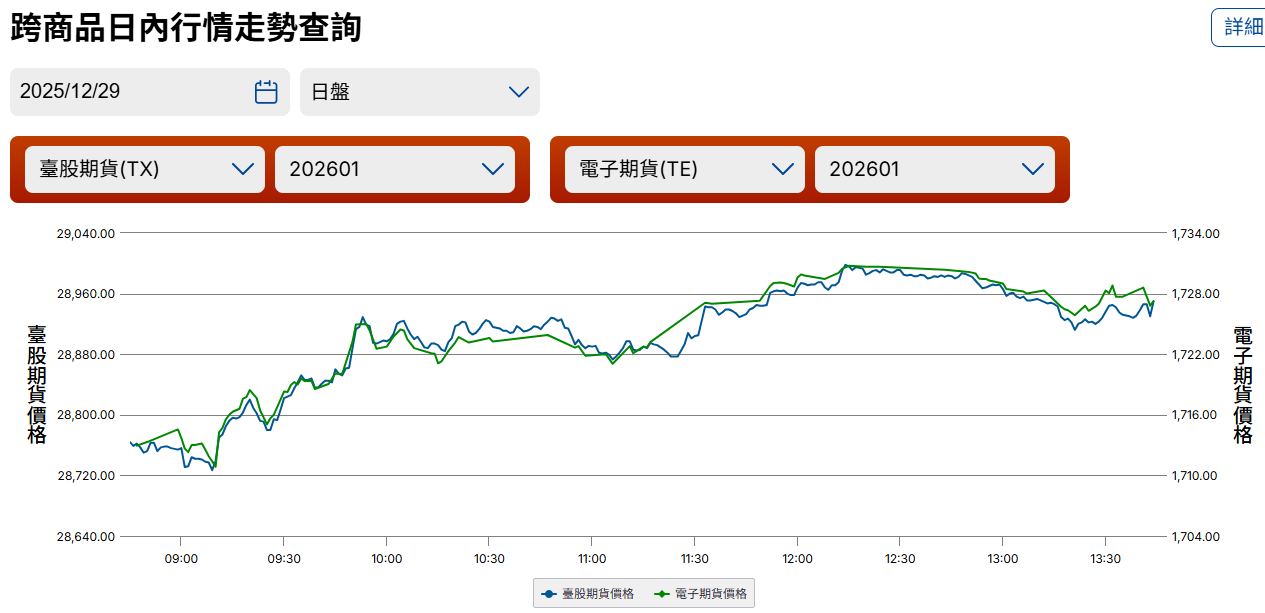Screen dimensions: 1265x613
Task: Click the 13:30 time axis label
Action: [1105, 559]
